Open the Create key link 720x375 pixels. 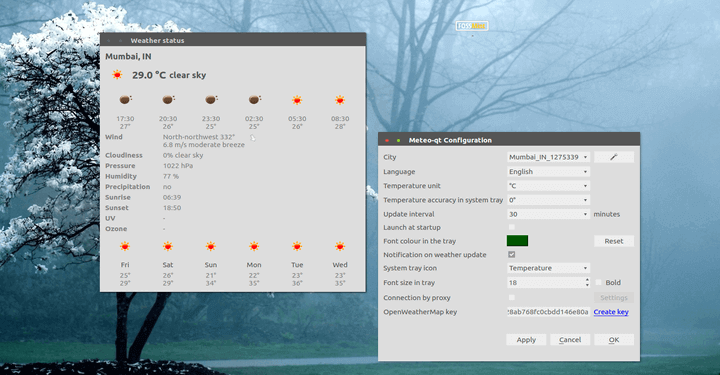click(611, 312)
